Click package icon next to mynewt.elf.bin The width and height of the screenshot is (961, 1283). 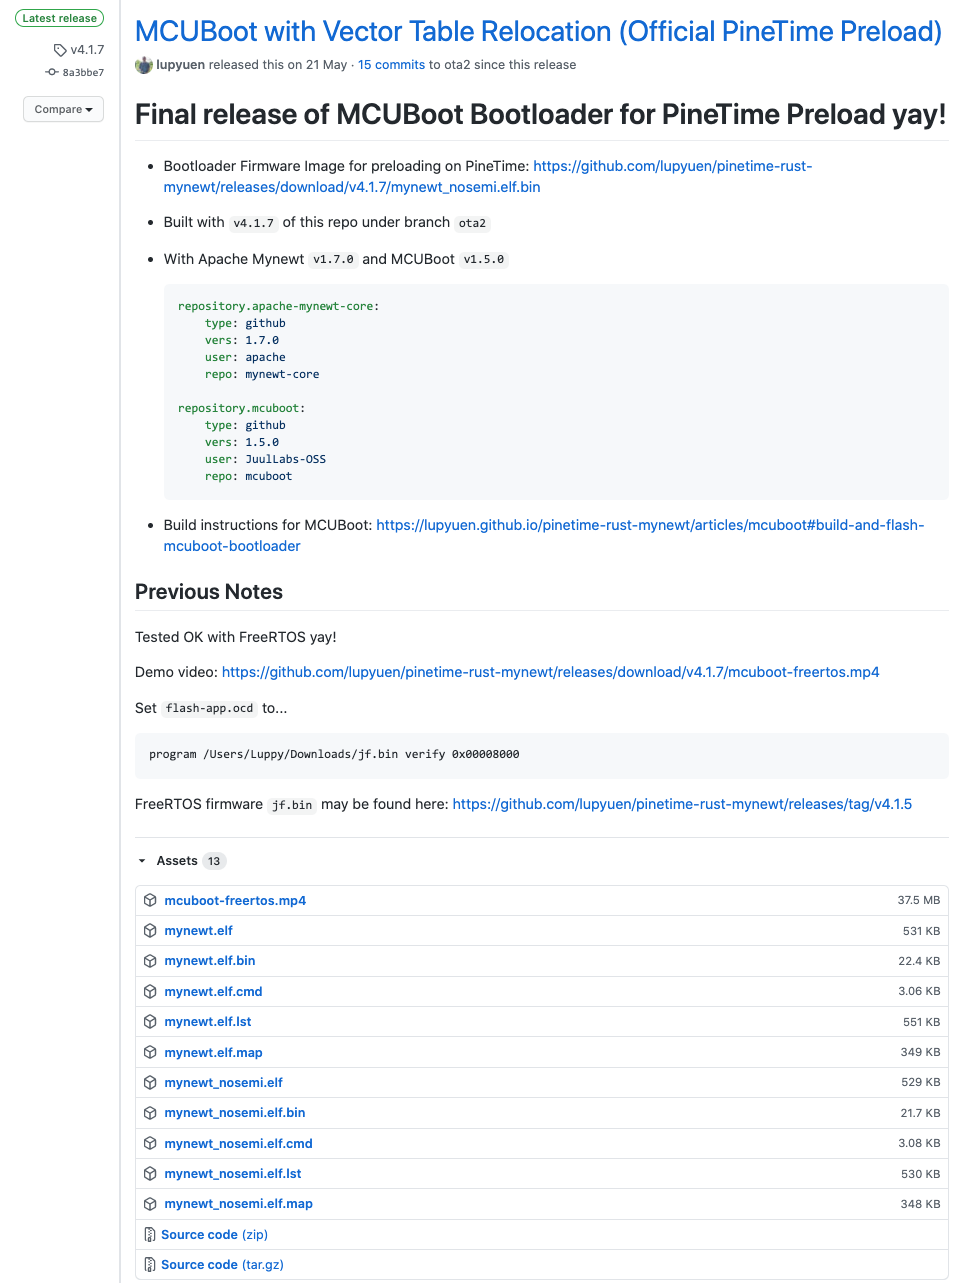click(150, 961)
